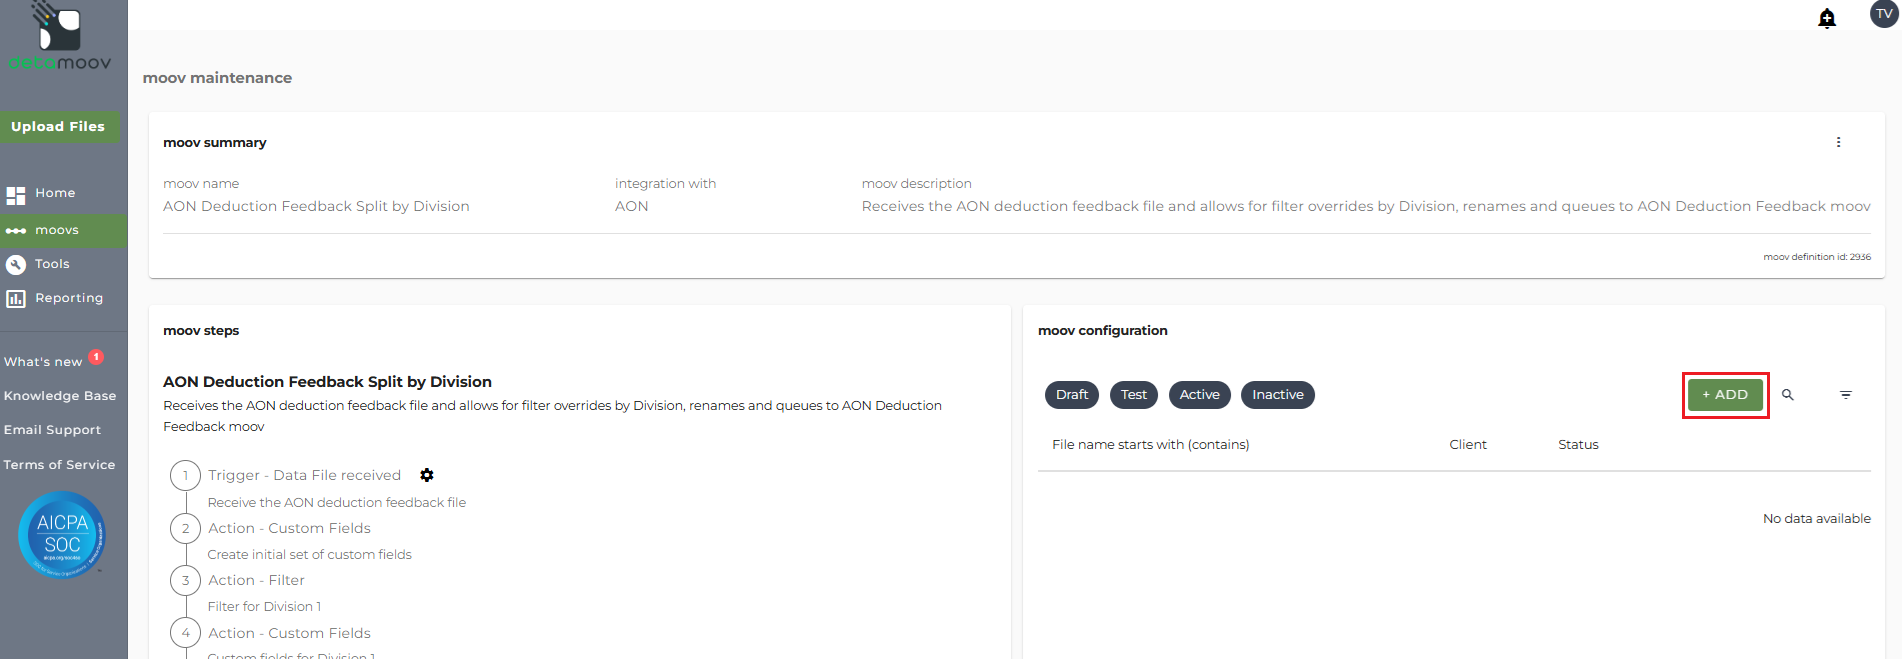Screen dimensions: 1902x659
Task: Click 'Receive the AON deduction feedback file' text
Action: 337,503
